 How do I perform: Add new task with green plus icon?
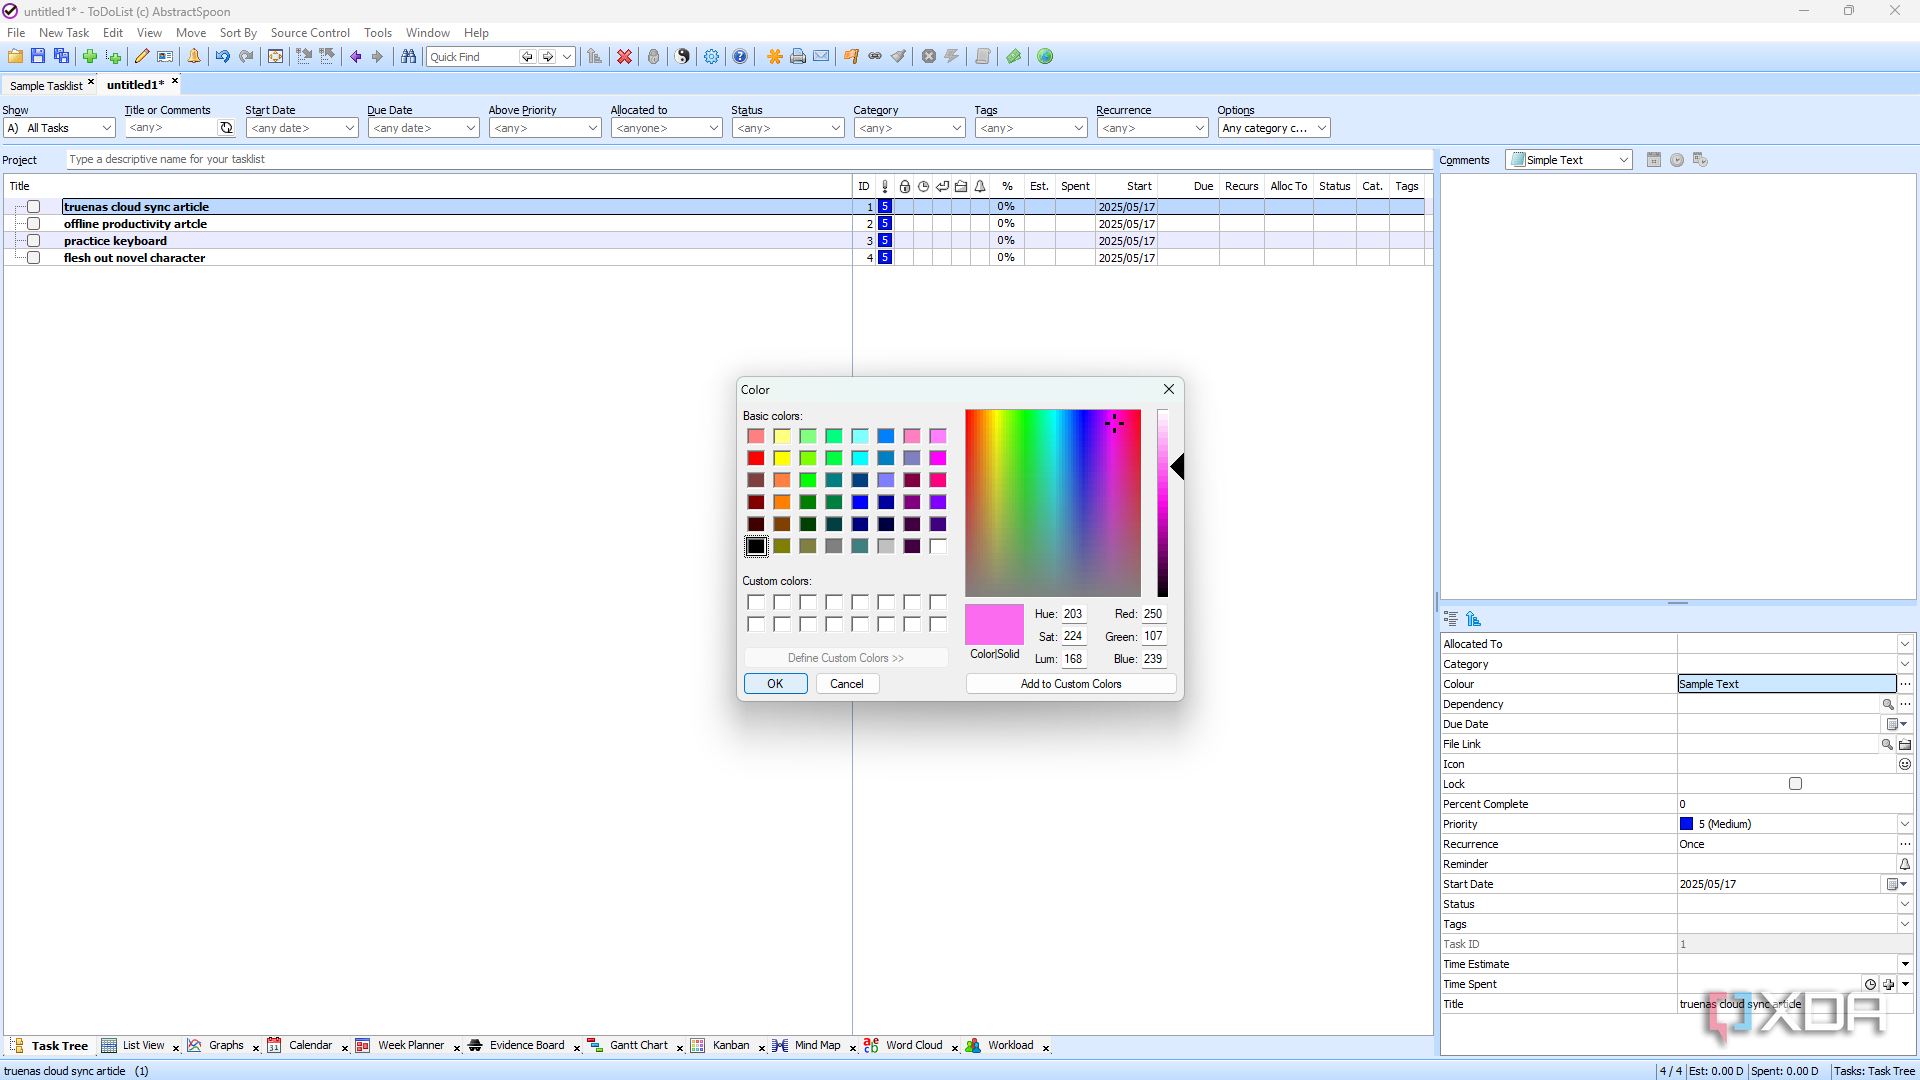tap(90, 57)
